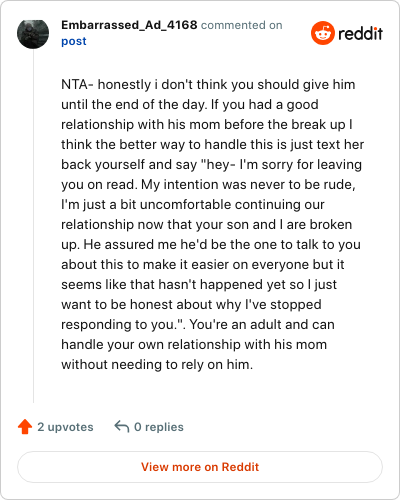Open the commenter's round avatar image

(33, 33)
